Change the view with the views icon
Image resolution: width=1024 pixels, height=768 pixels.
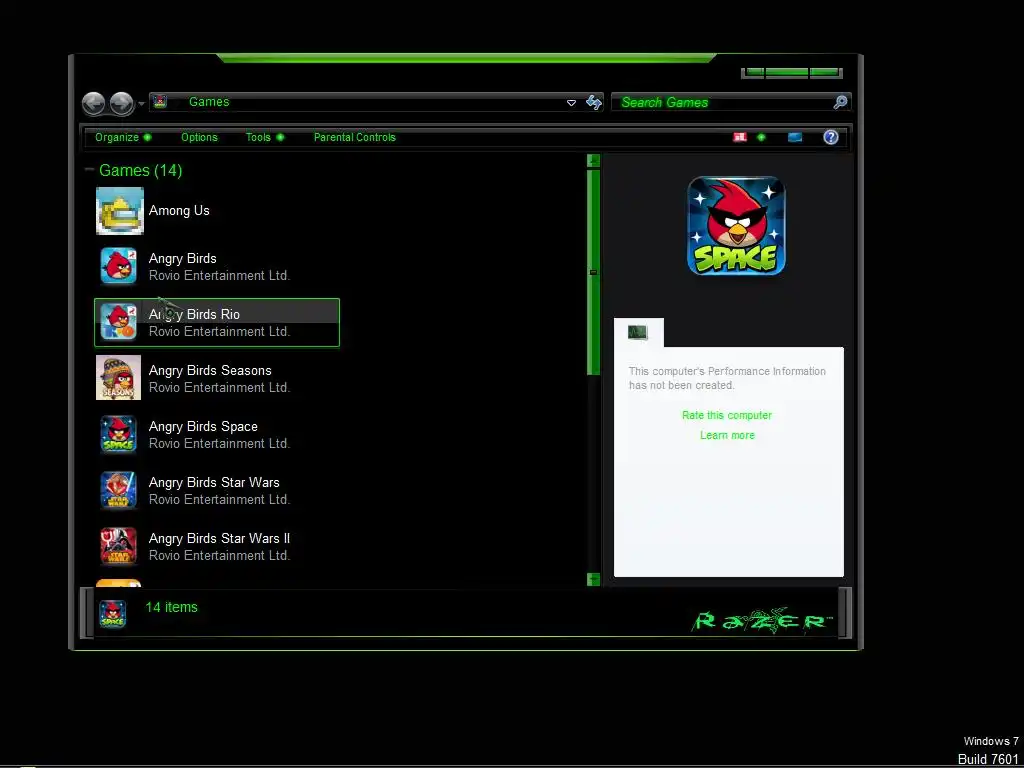(739, 137)
